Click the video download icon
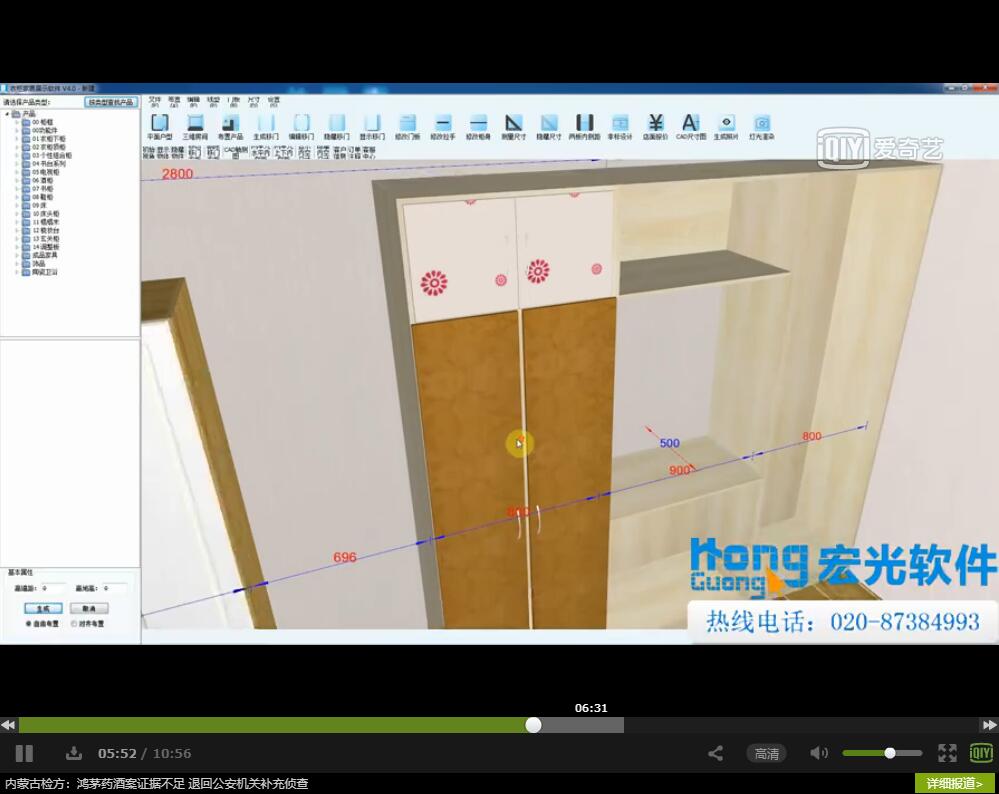The width and height of the screenshot is (999, 794). (74, 753)
